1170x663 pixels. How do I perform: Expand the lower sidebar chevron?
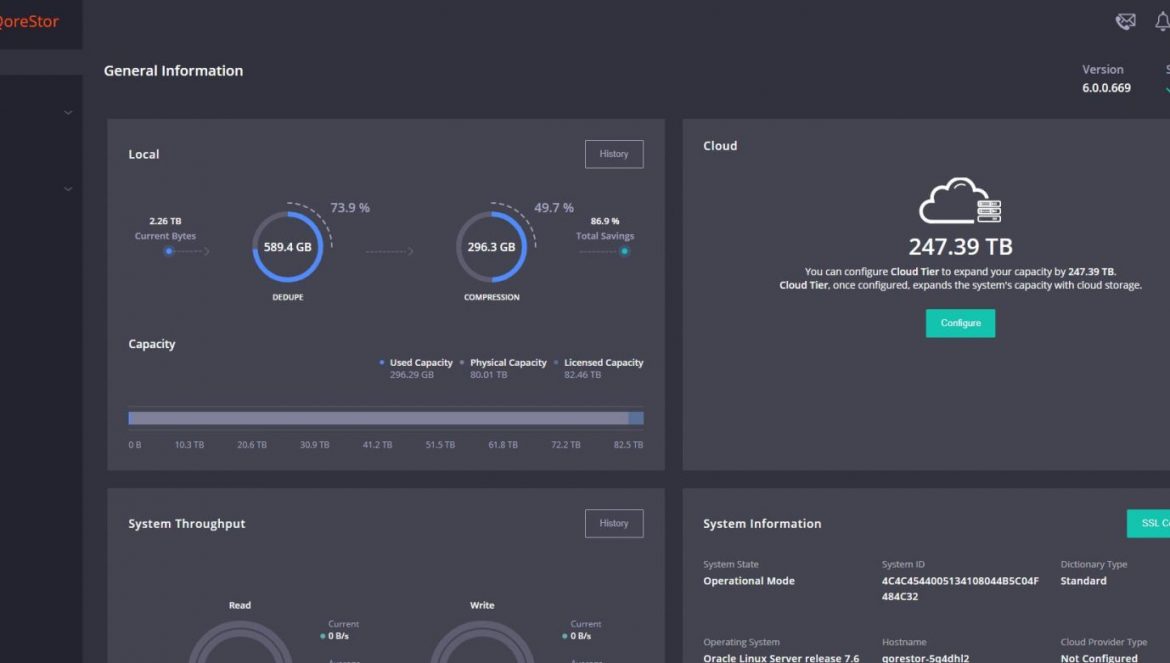[x=68, y=189]
